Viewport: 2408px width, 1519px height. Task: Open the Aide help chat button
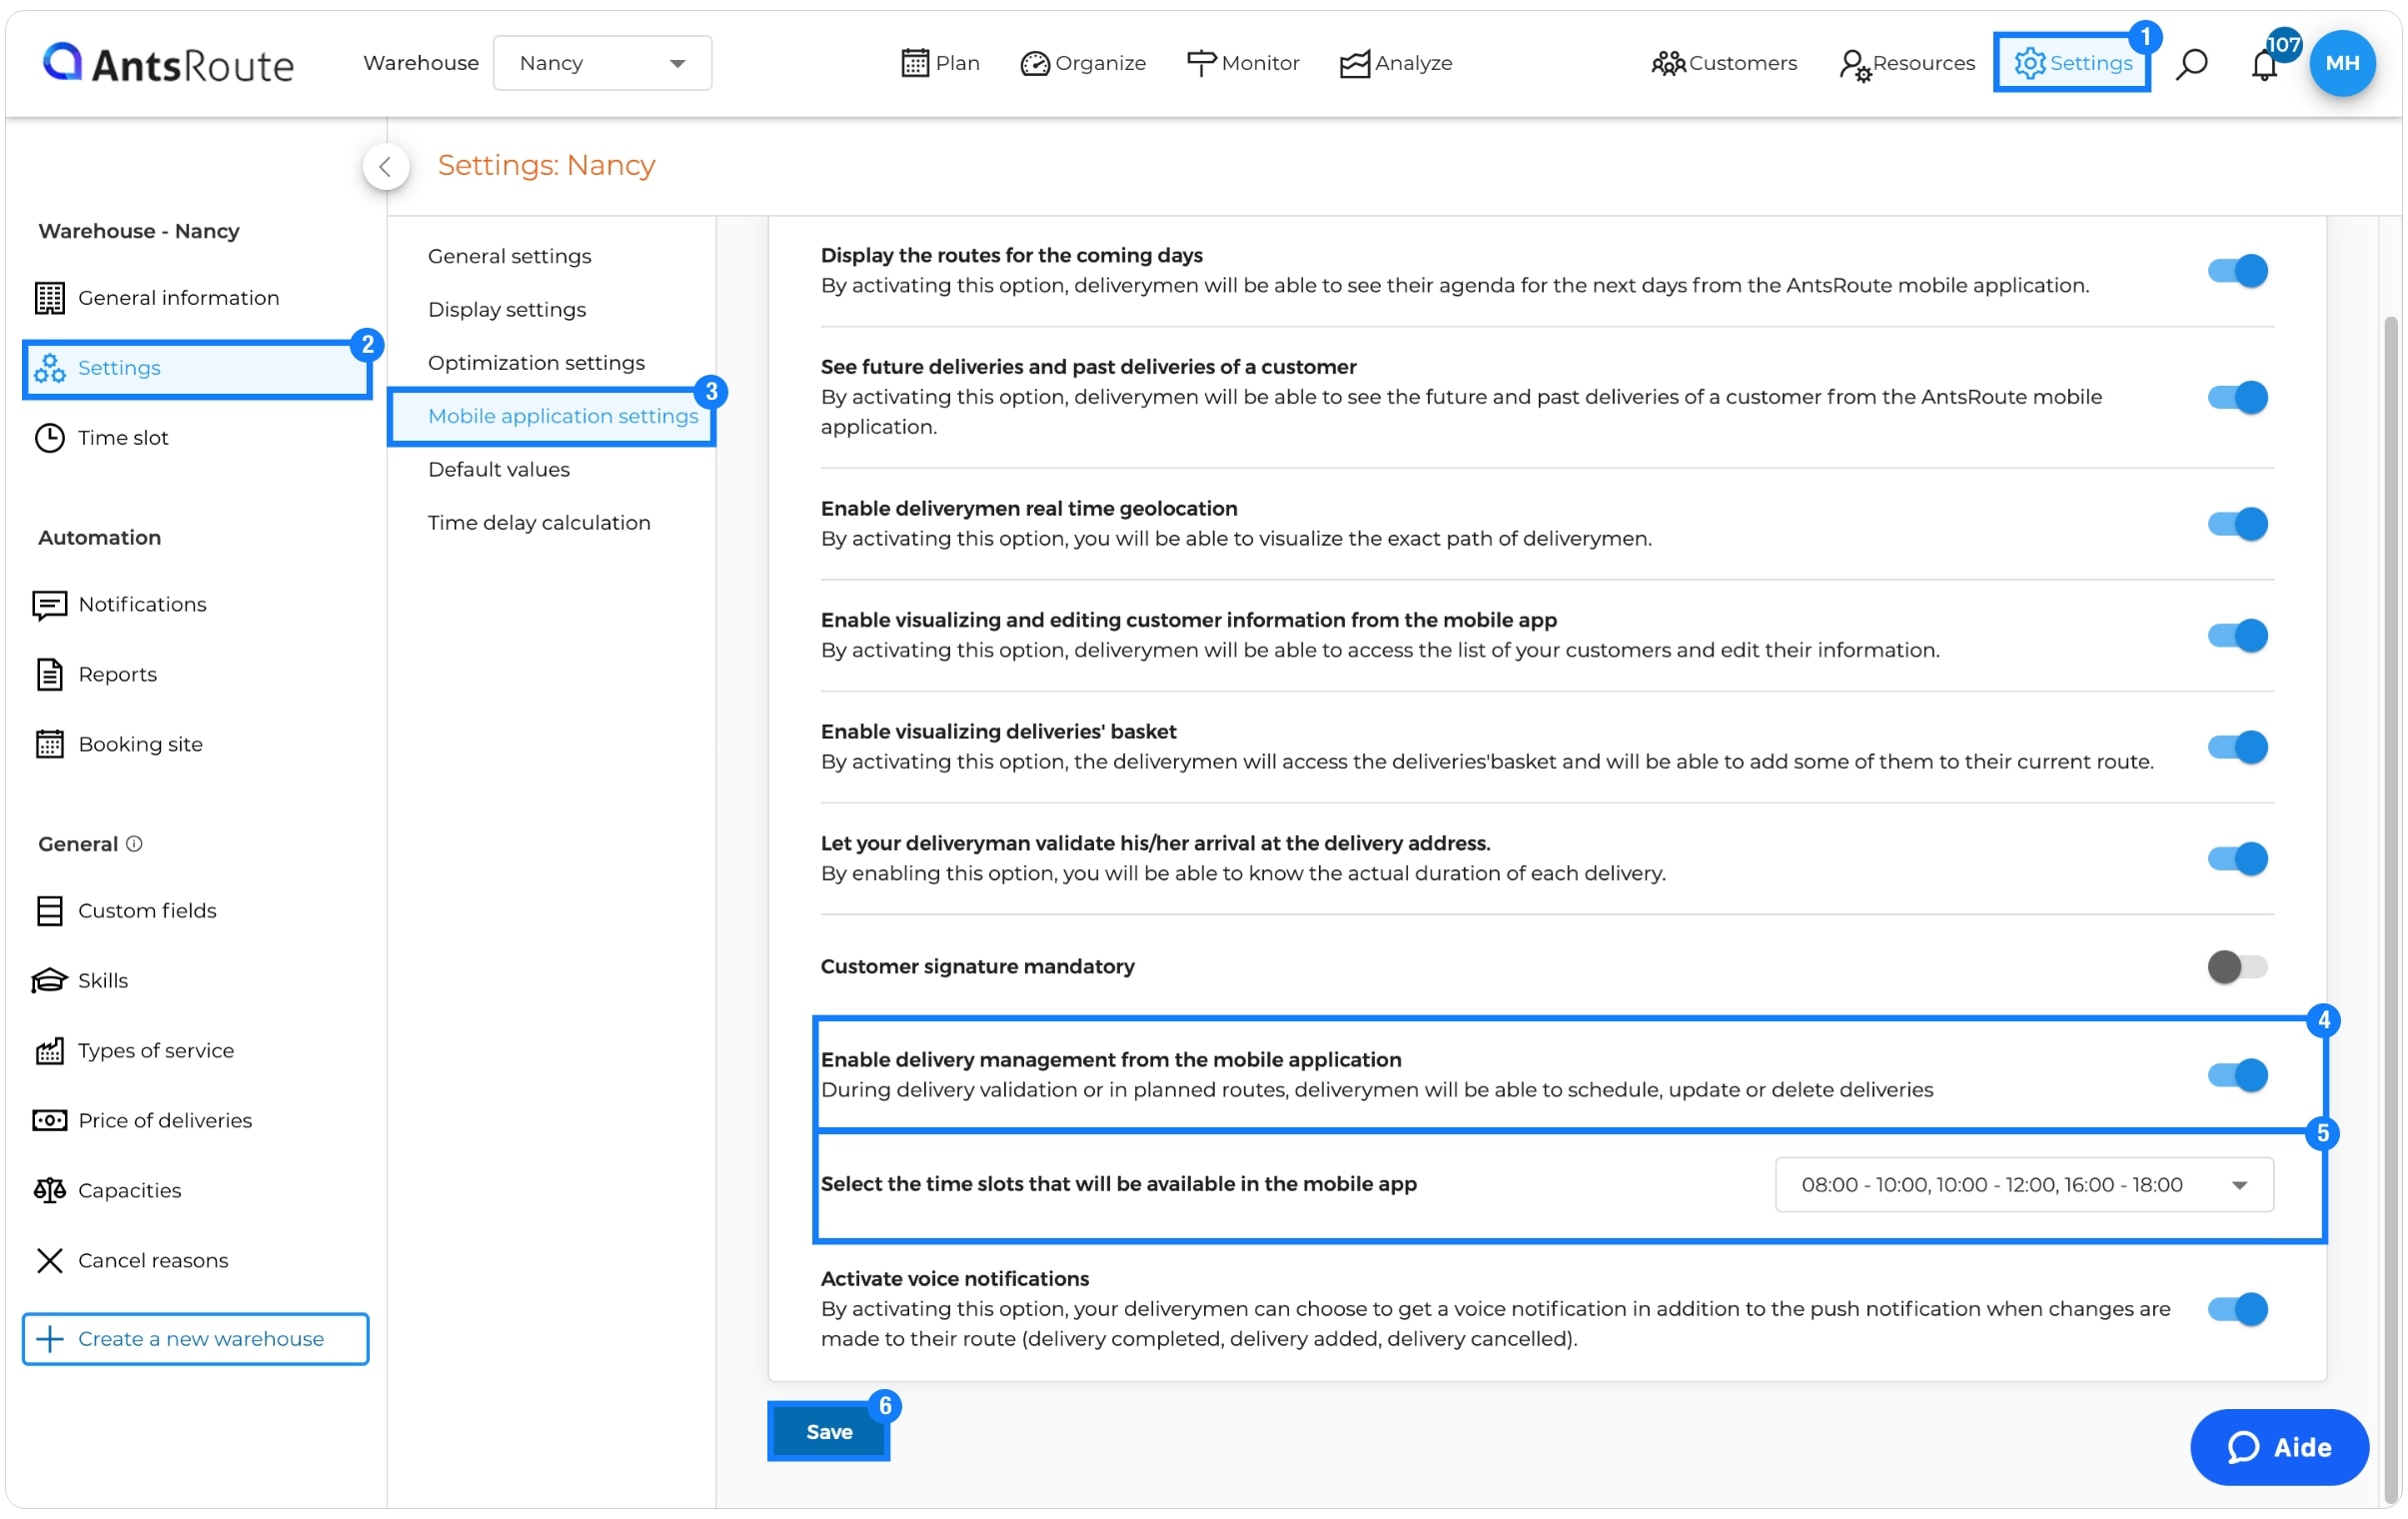(x=2279, y=1448)
